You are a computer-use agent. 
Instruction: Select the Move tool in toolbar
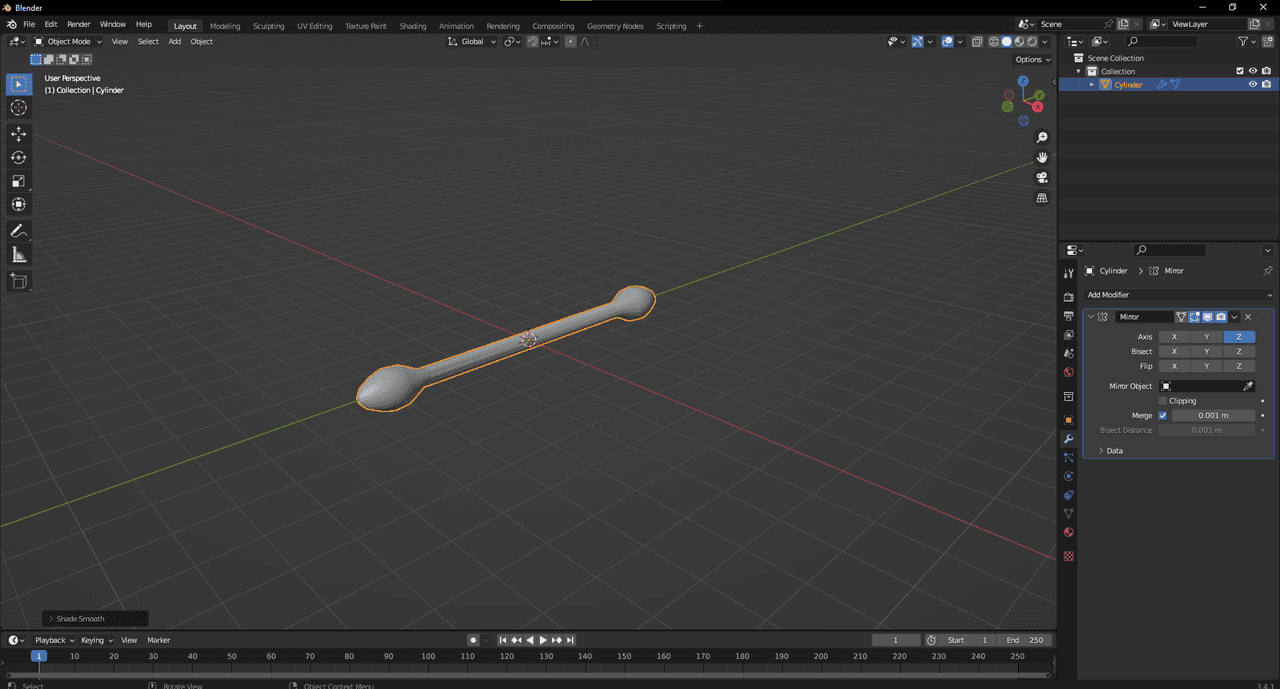18,134
